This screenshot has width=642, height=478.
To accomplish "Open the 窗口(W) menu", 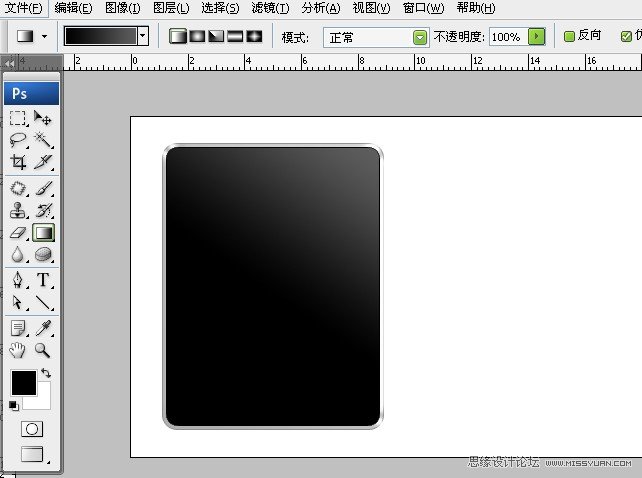I will coord(423,8).
